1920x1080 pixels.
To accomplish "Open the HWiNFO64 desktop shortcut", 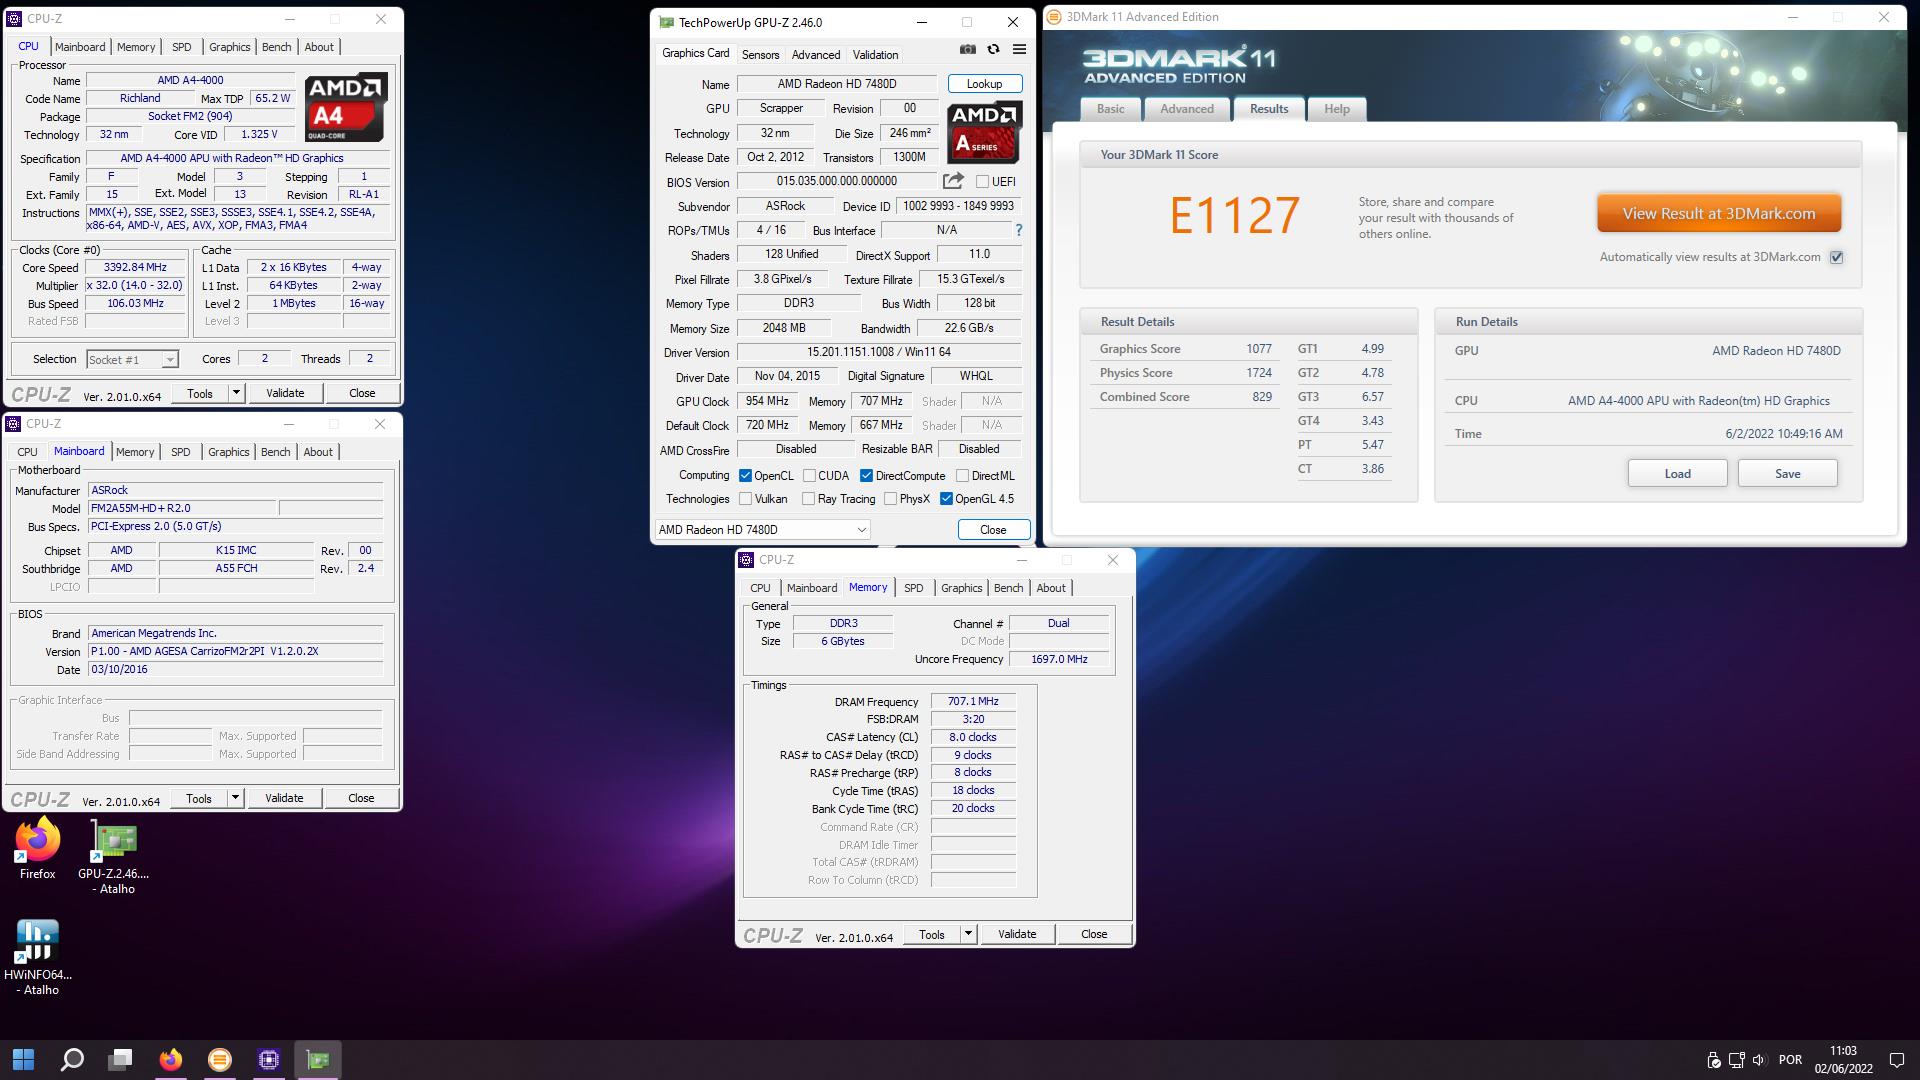I will [37, 957].
